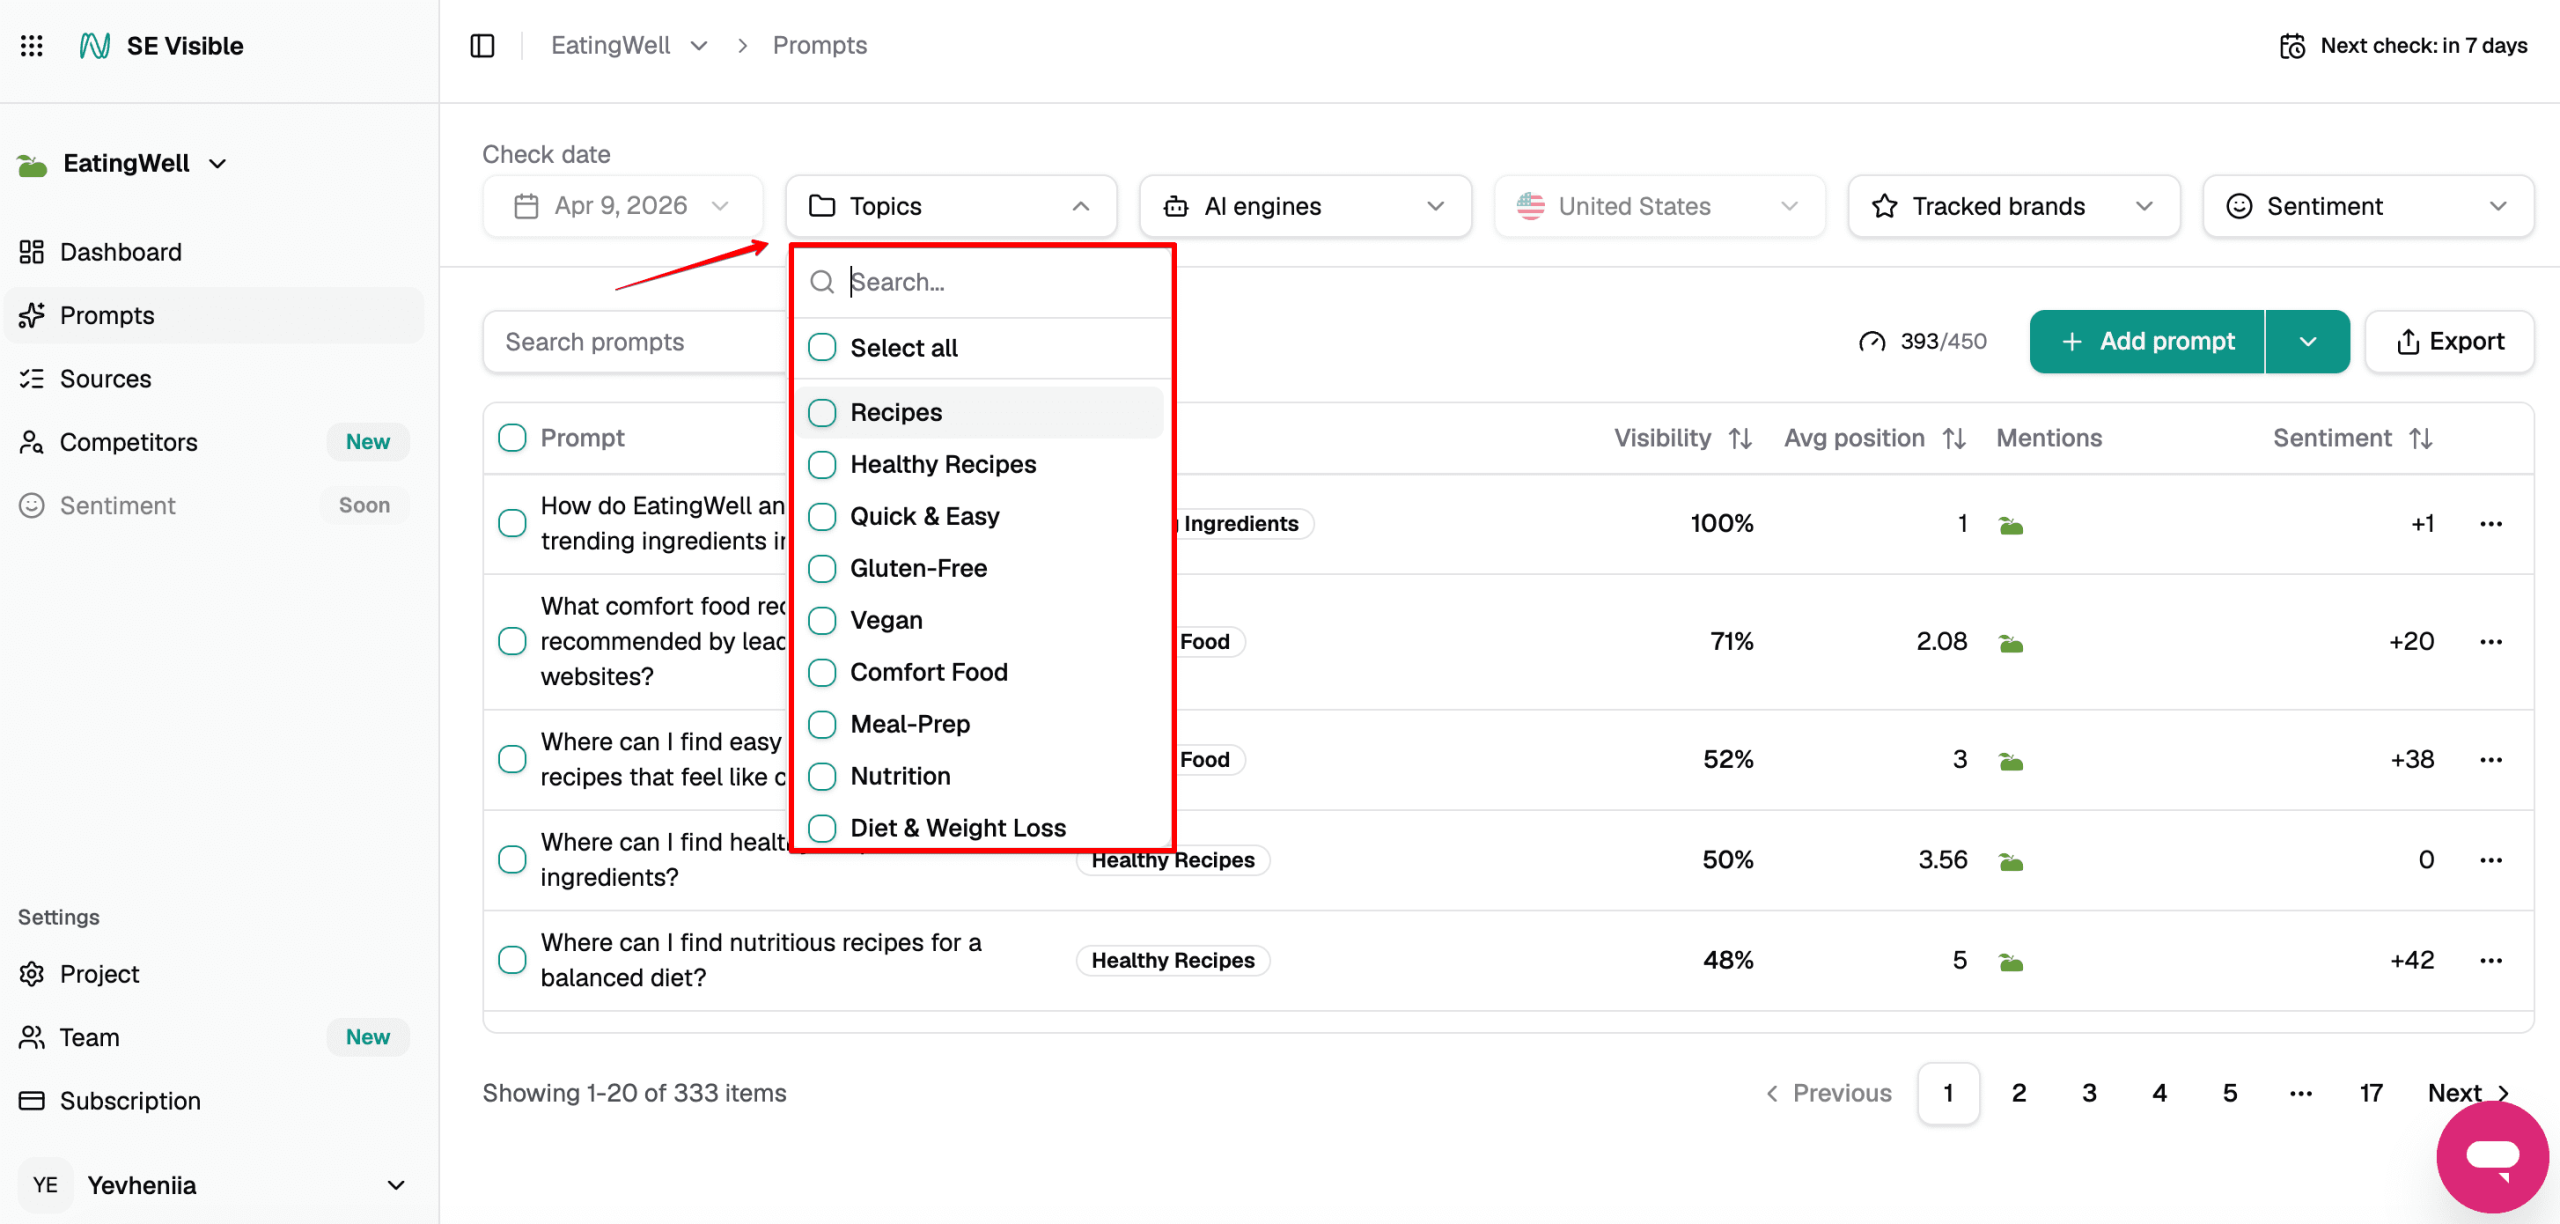This screenshot has width=2560, height=1224.
Task: Check the Select all topics option
Action: [822, 347]
